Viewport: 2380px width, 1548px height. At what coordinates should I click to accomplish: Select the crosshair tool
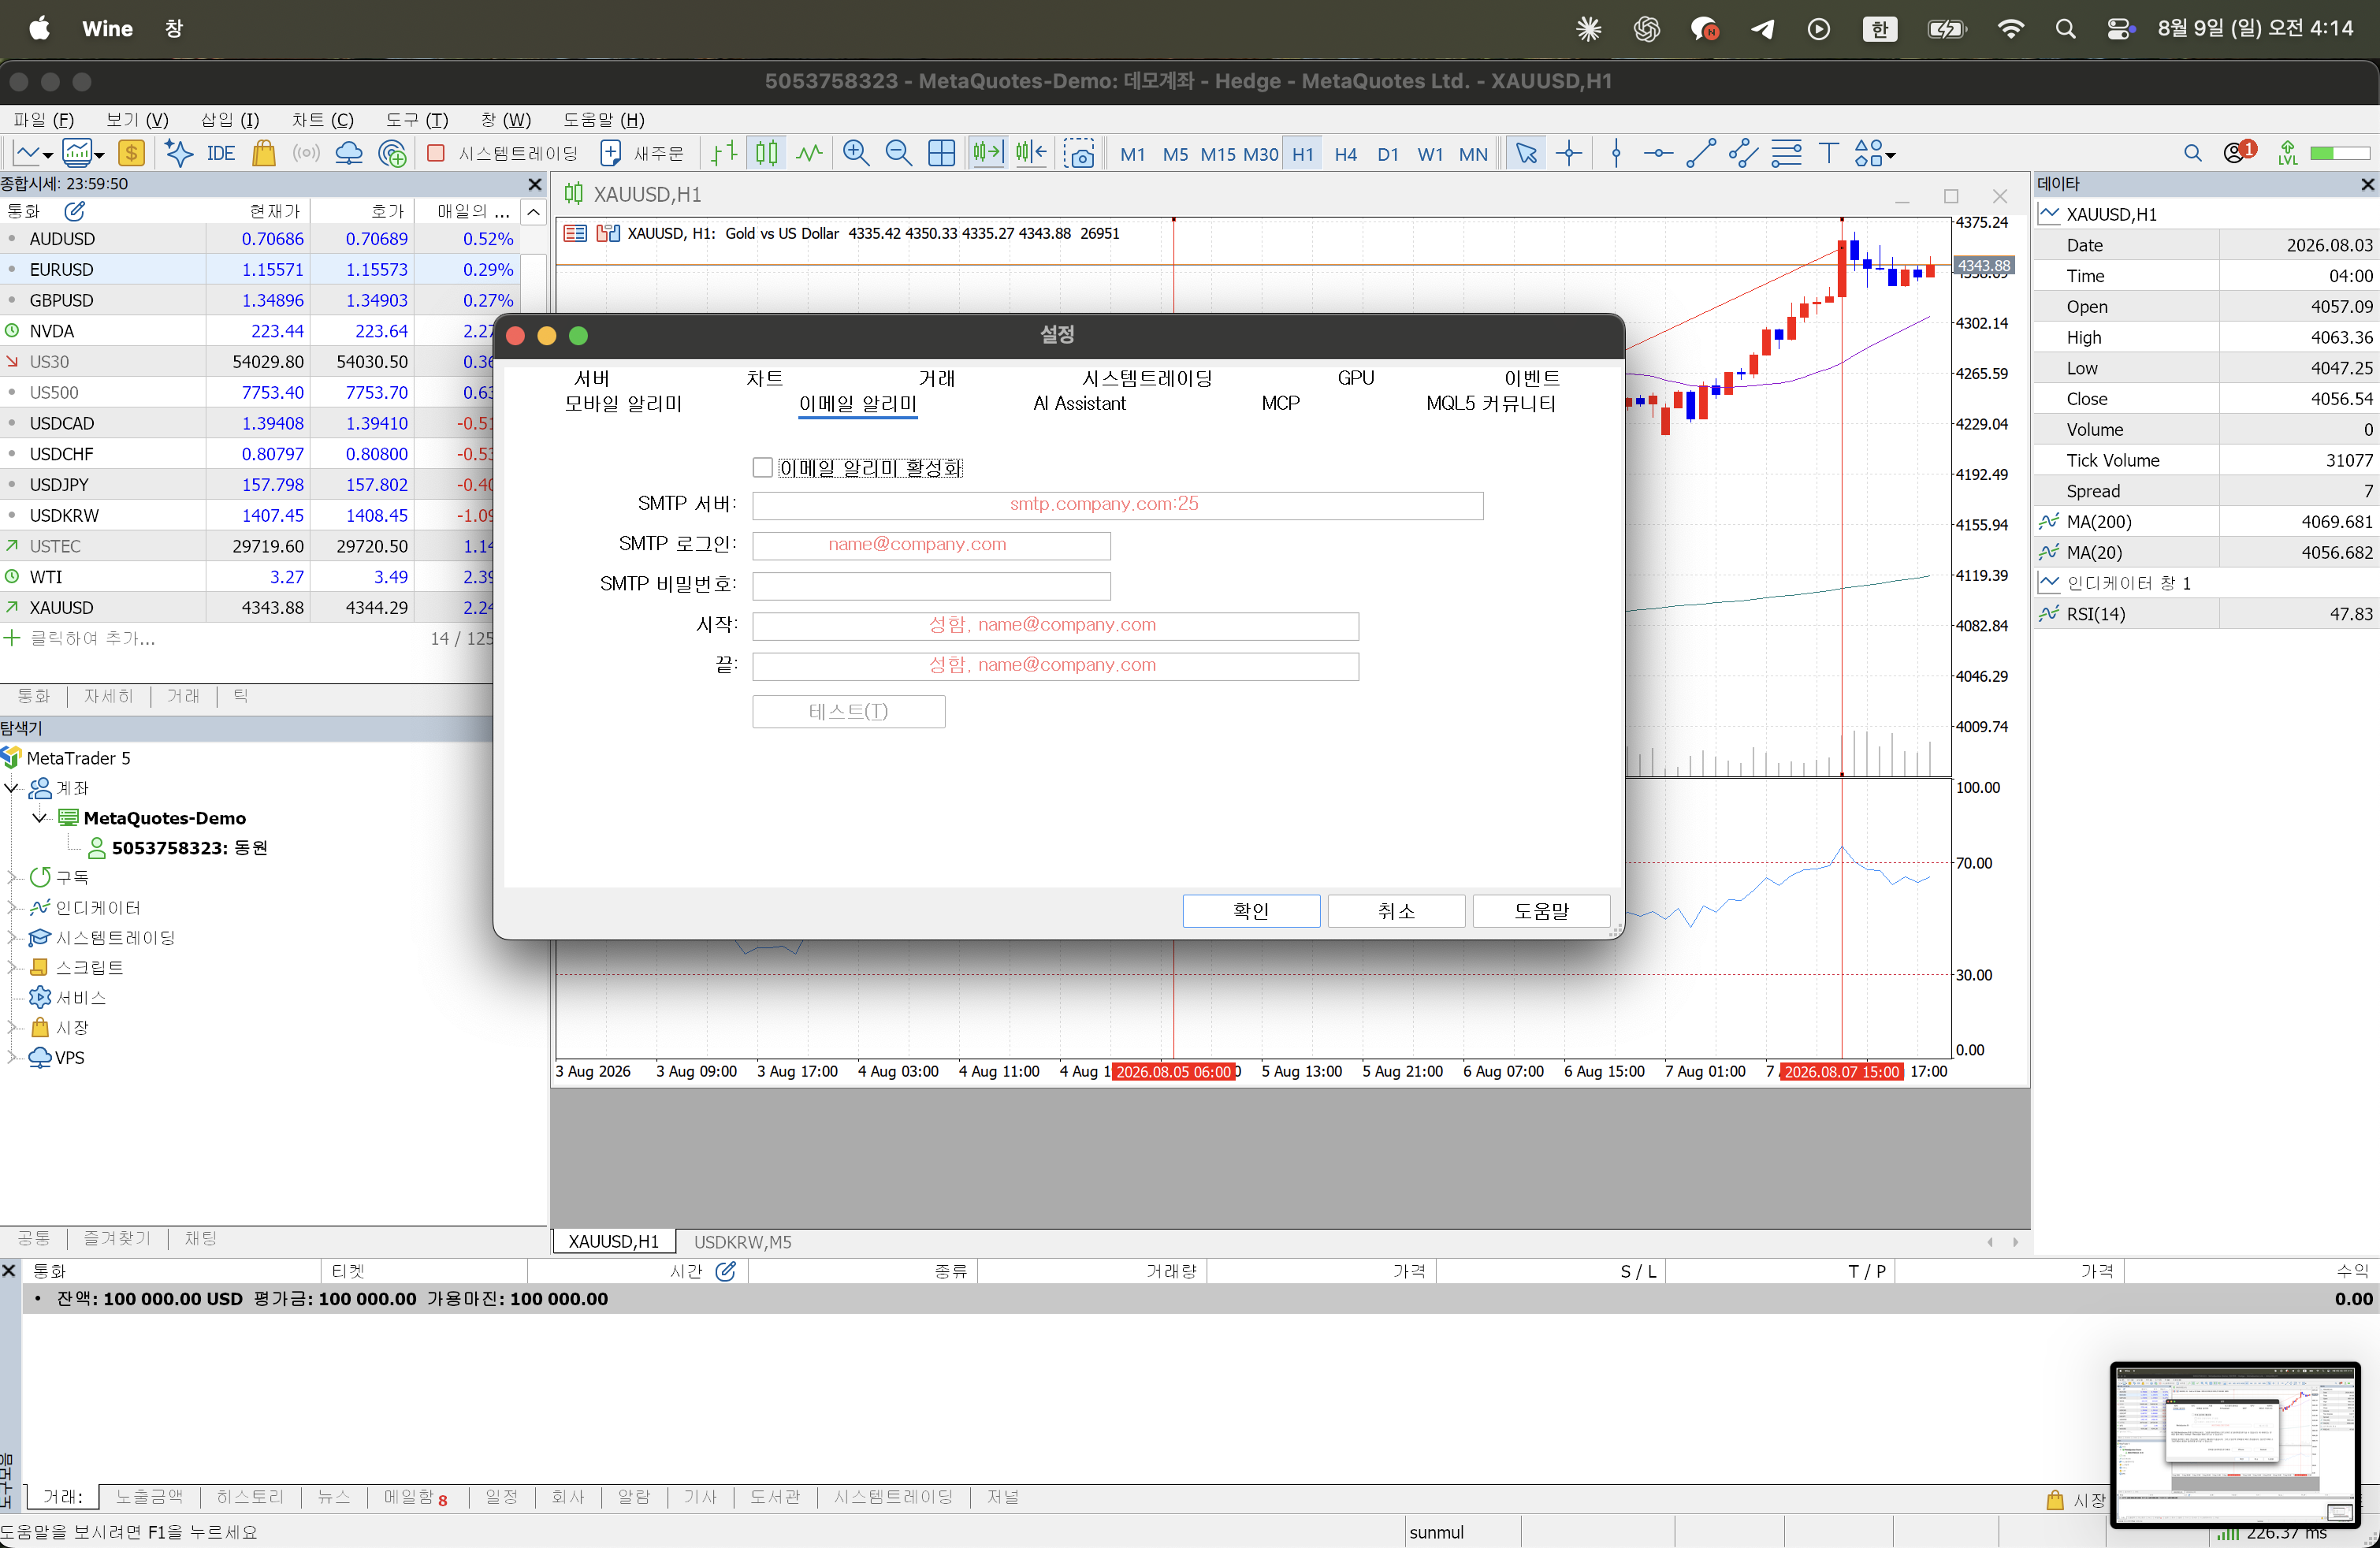click(1569, 153)
